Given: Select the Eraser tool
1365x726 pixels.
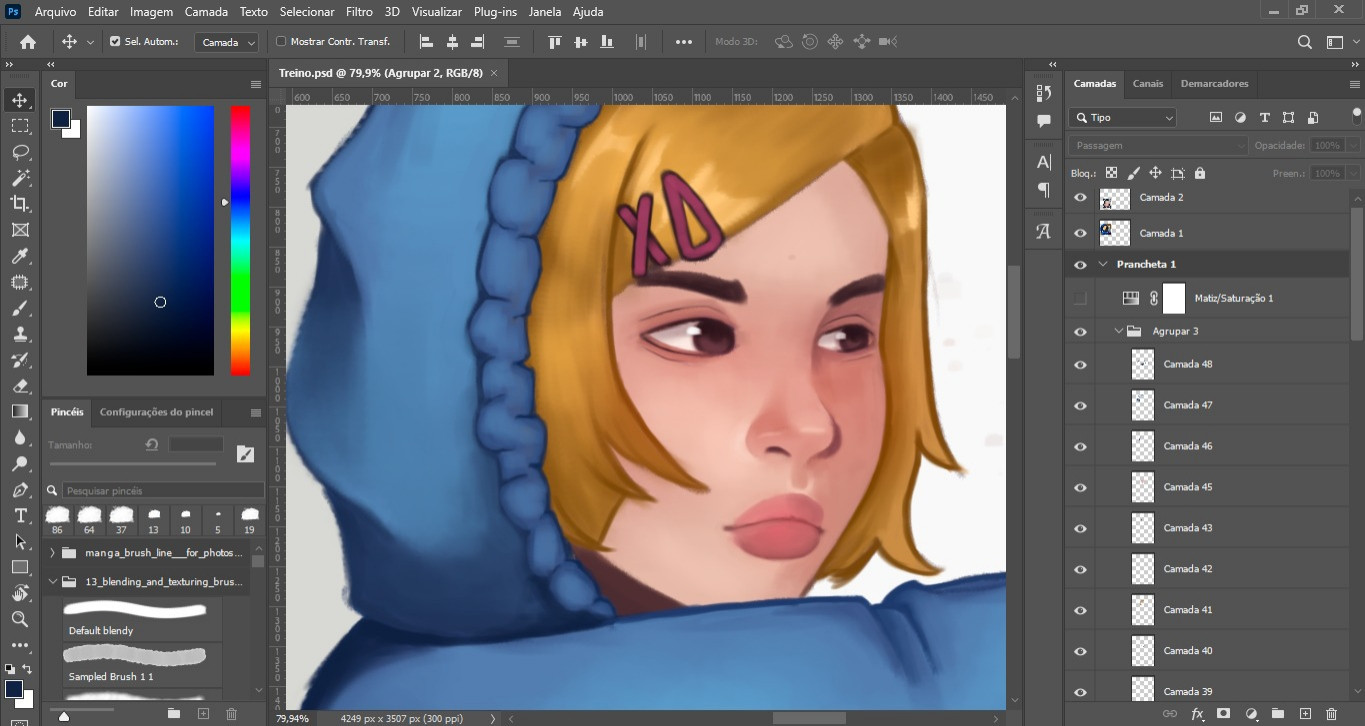Looking at the screenshot, I should tap(20, 386).
